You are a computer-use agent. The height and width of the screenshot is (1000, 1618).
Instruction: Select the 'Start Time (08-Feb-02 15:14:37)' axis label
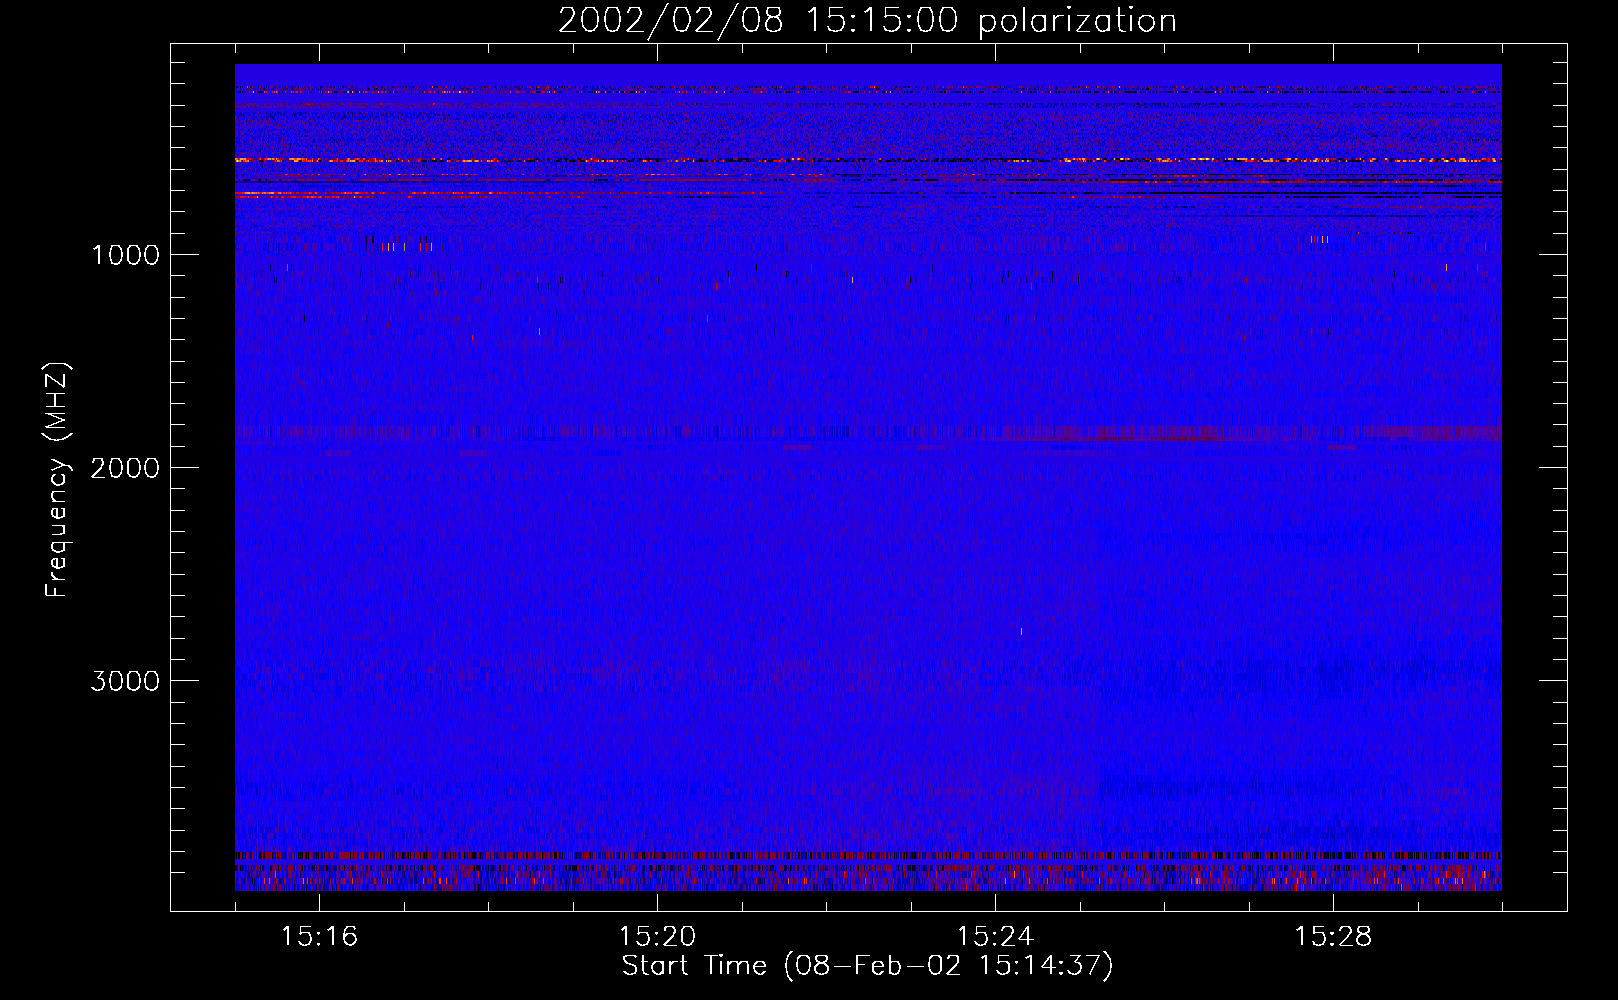tap(867, 966)
